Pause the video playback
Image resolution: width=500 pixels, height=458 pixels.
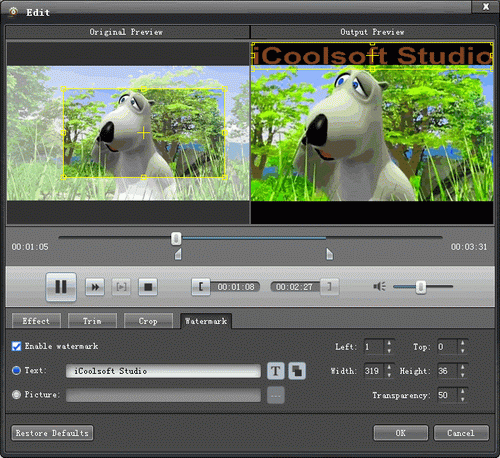(61, 287)
